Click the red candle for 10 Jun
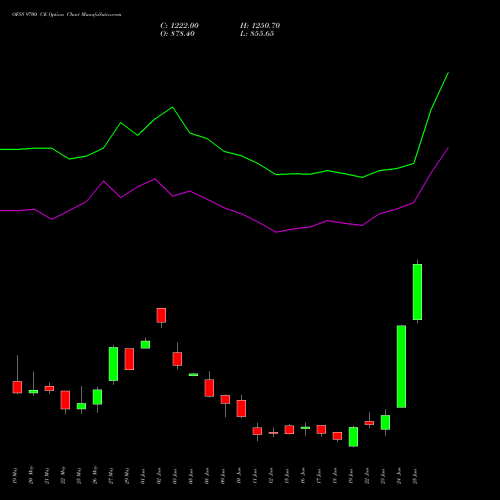 click(x=241, y=408)
